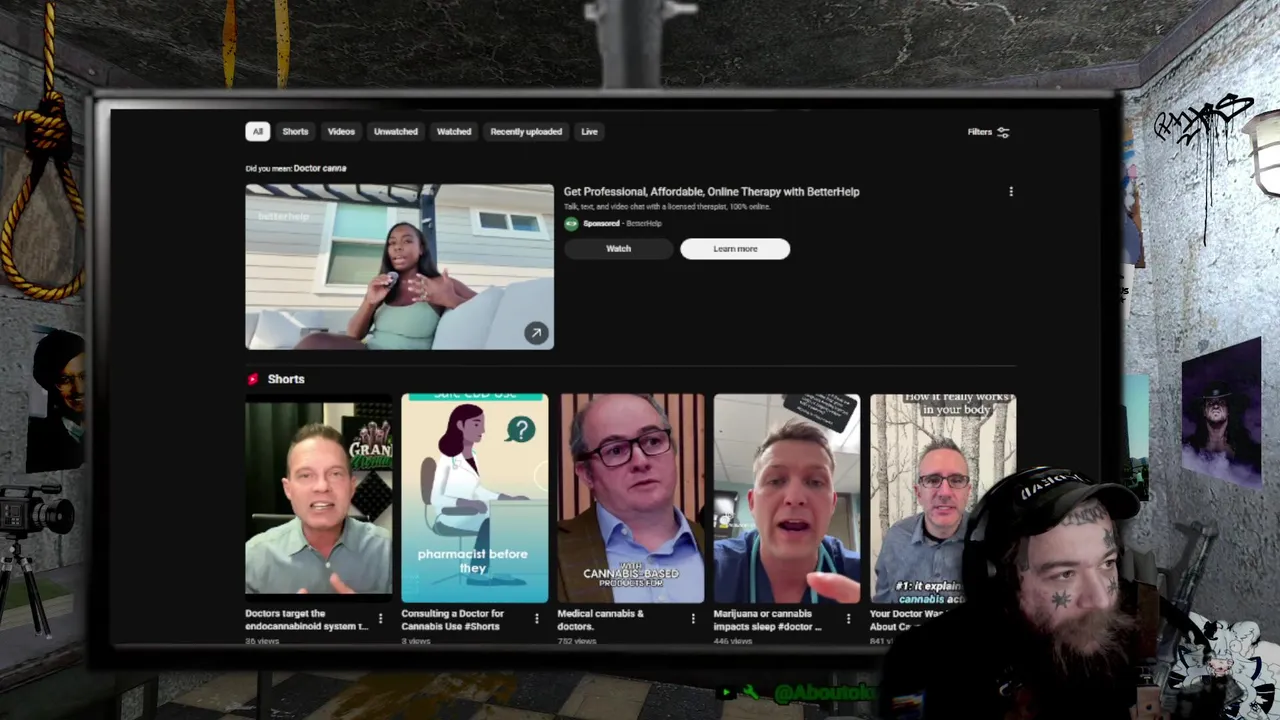Open the BetterHelp therapy ad title
The height and width of the screenshot is (720, 1280).
(x=711, y=191)
